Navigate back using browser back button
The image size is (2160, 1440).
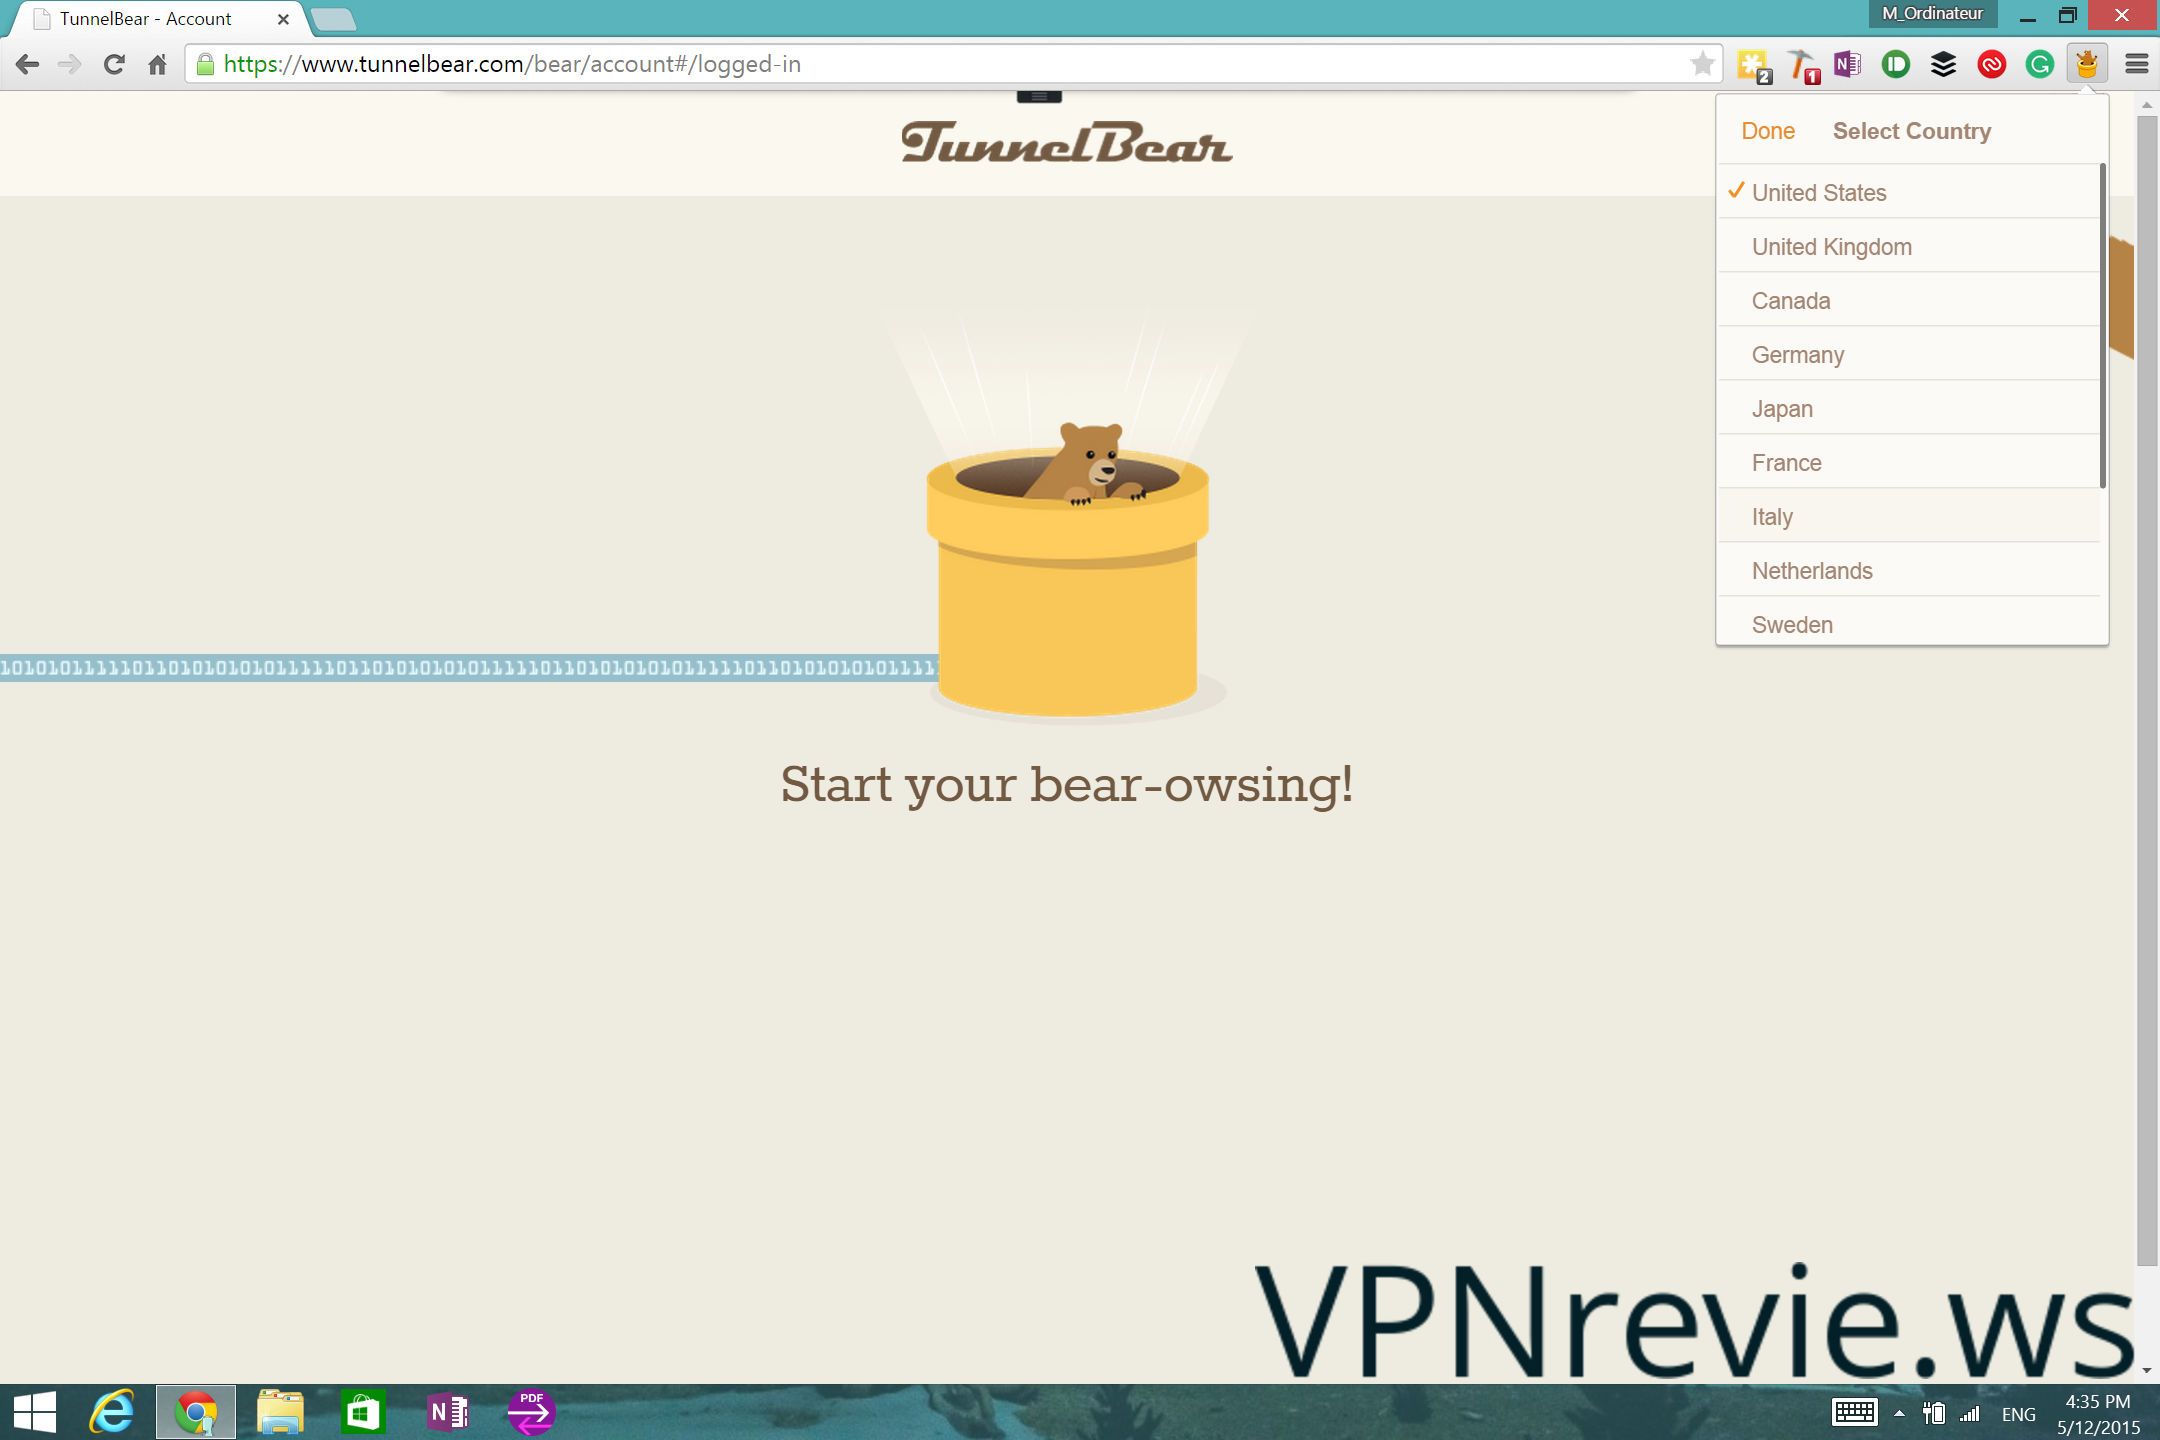click(x=27, y=63)
